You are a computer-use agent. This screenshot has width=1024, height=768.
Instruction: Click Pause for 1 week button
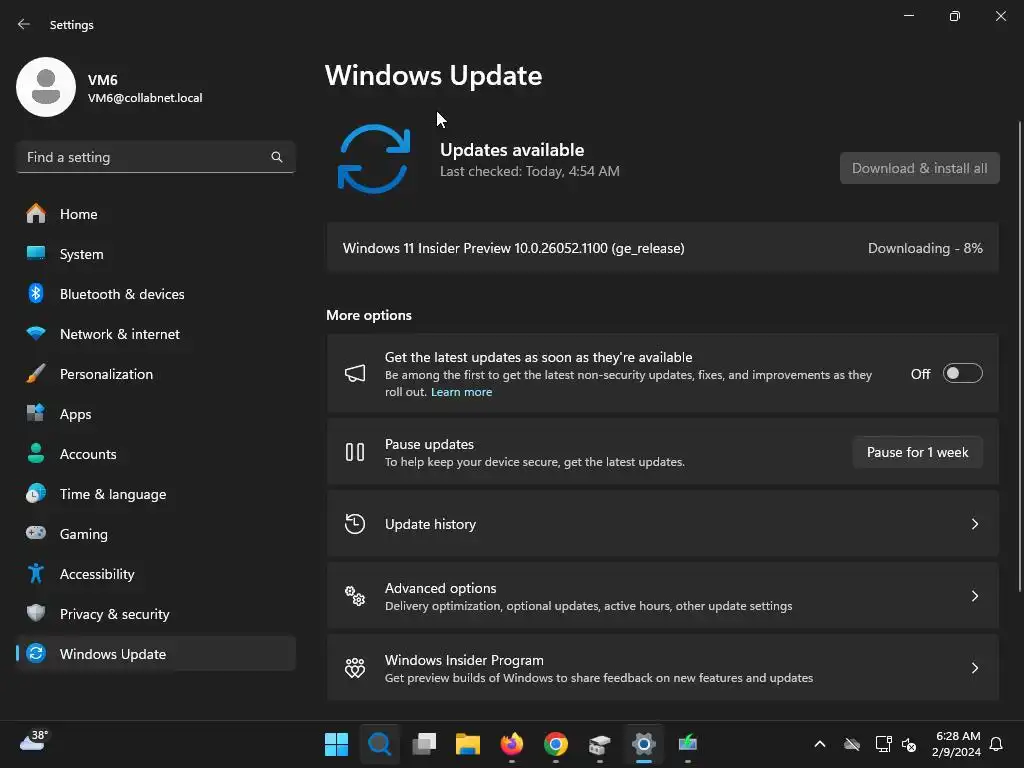918,452
